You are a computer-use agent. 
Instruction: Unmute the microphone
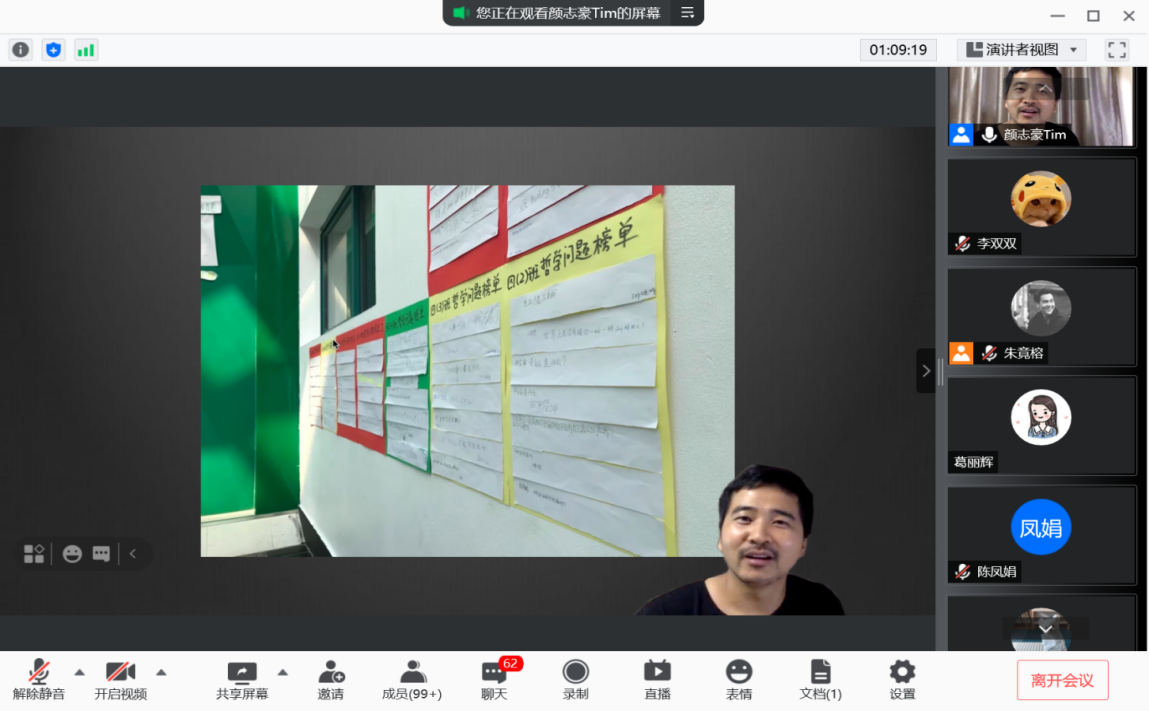coord(39,680)
